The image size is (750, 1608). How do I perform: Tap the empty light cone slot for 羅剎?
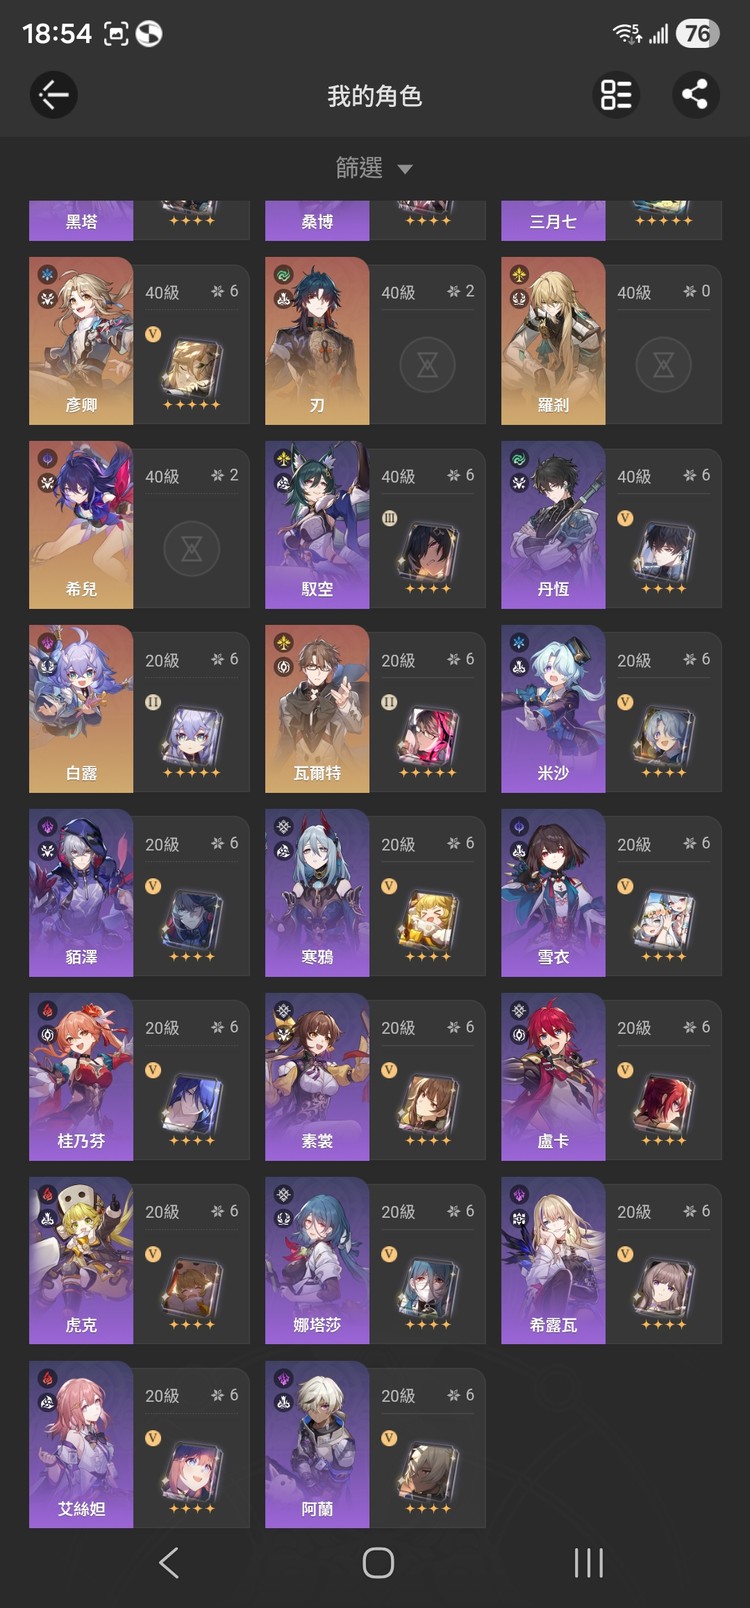(x=663, y=365)
